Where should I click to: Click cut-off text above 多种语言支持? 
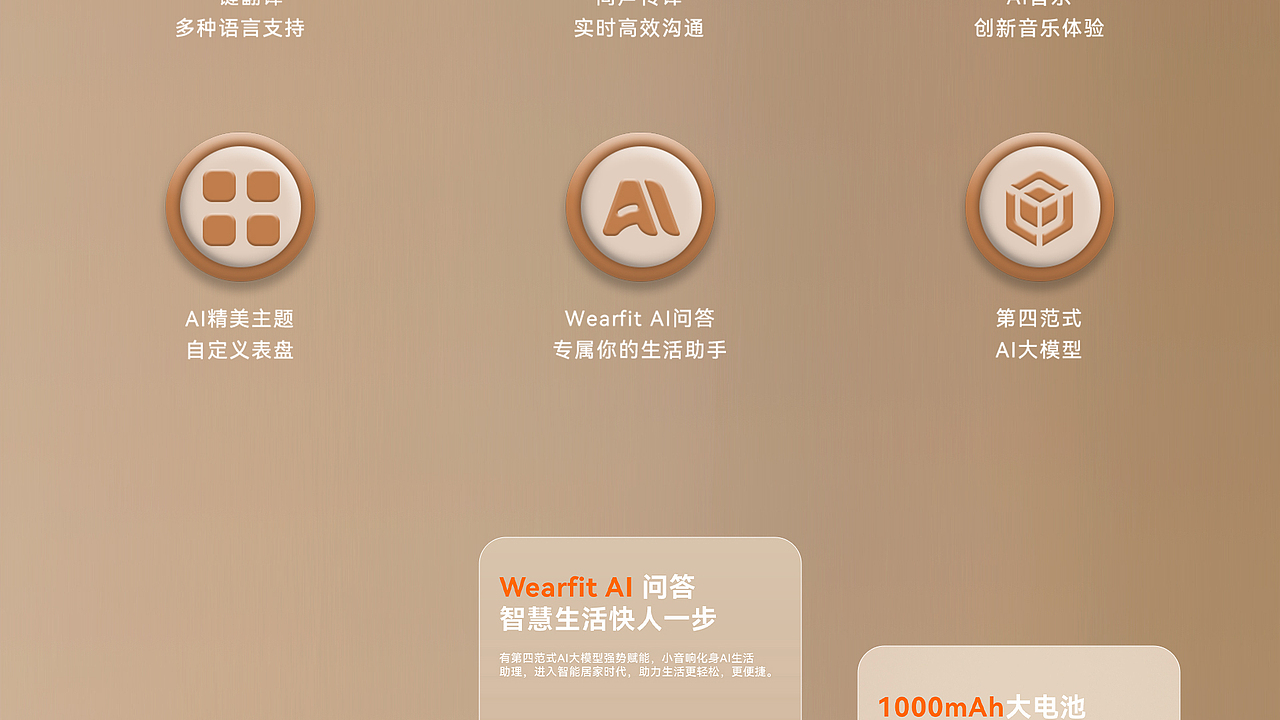(240, 3)
